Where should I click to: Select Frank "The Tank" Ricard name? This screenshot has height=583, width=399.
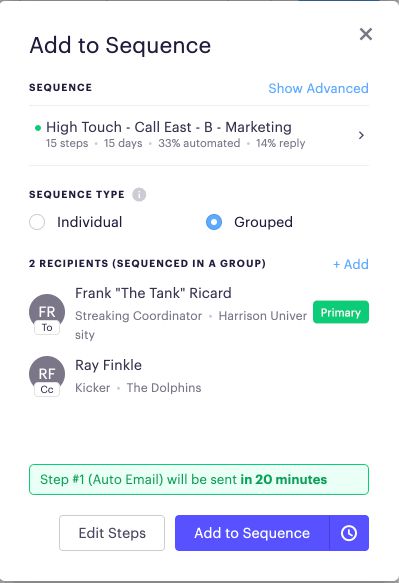click(153, 293)
